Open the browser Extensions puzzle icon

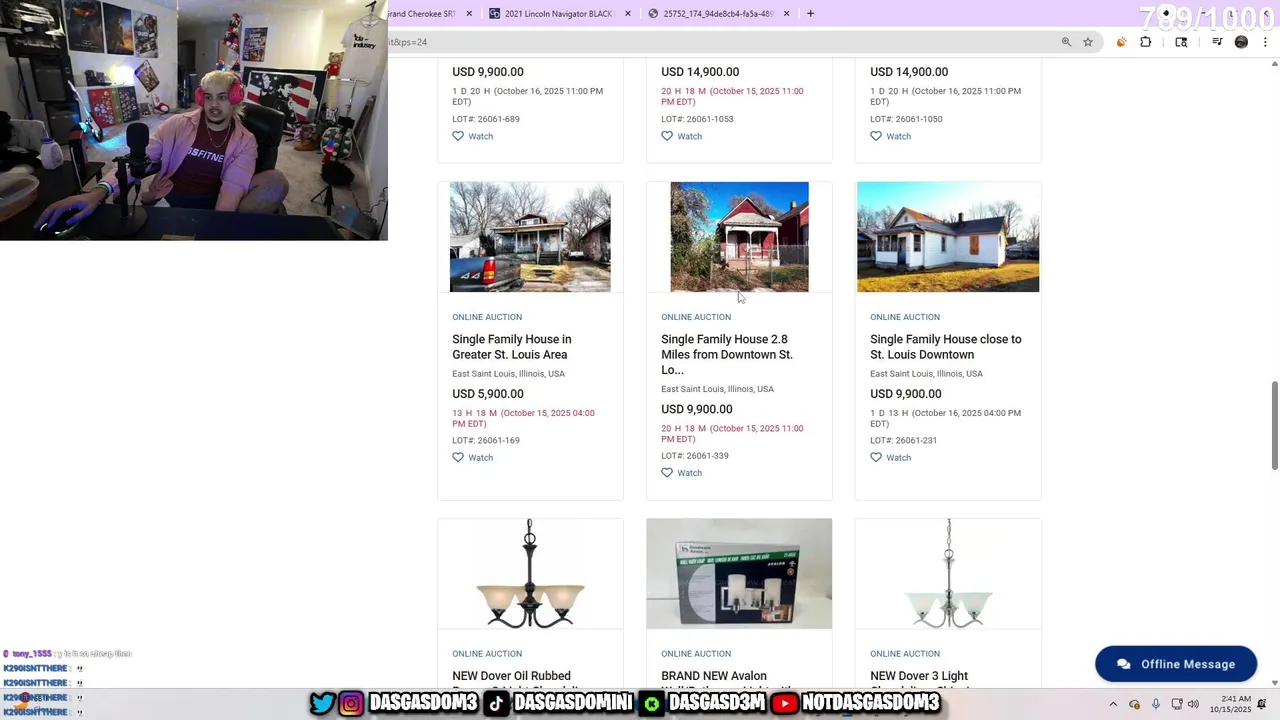pyautogui.click(x=1146, y=42)
